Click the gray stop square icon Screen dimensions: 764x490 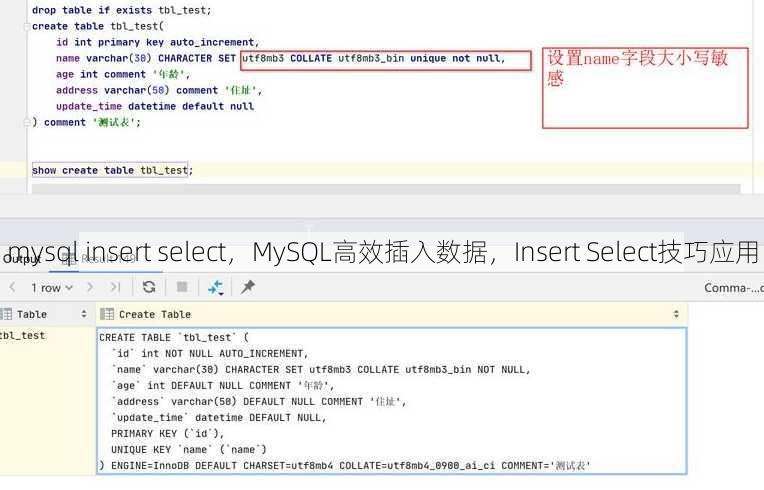(x=182, y=287)
